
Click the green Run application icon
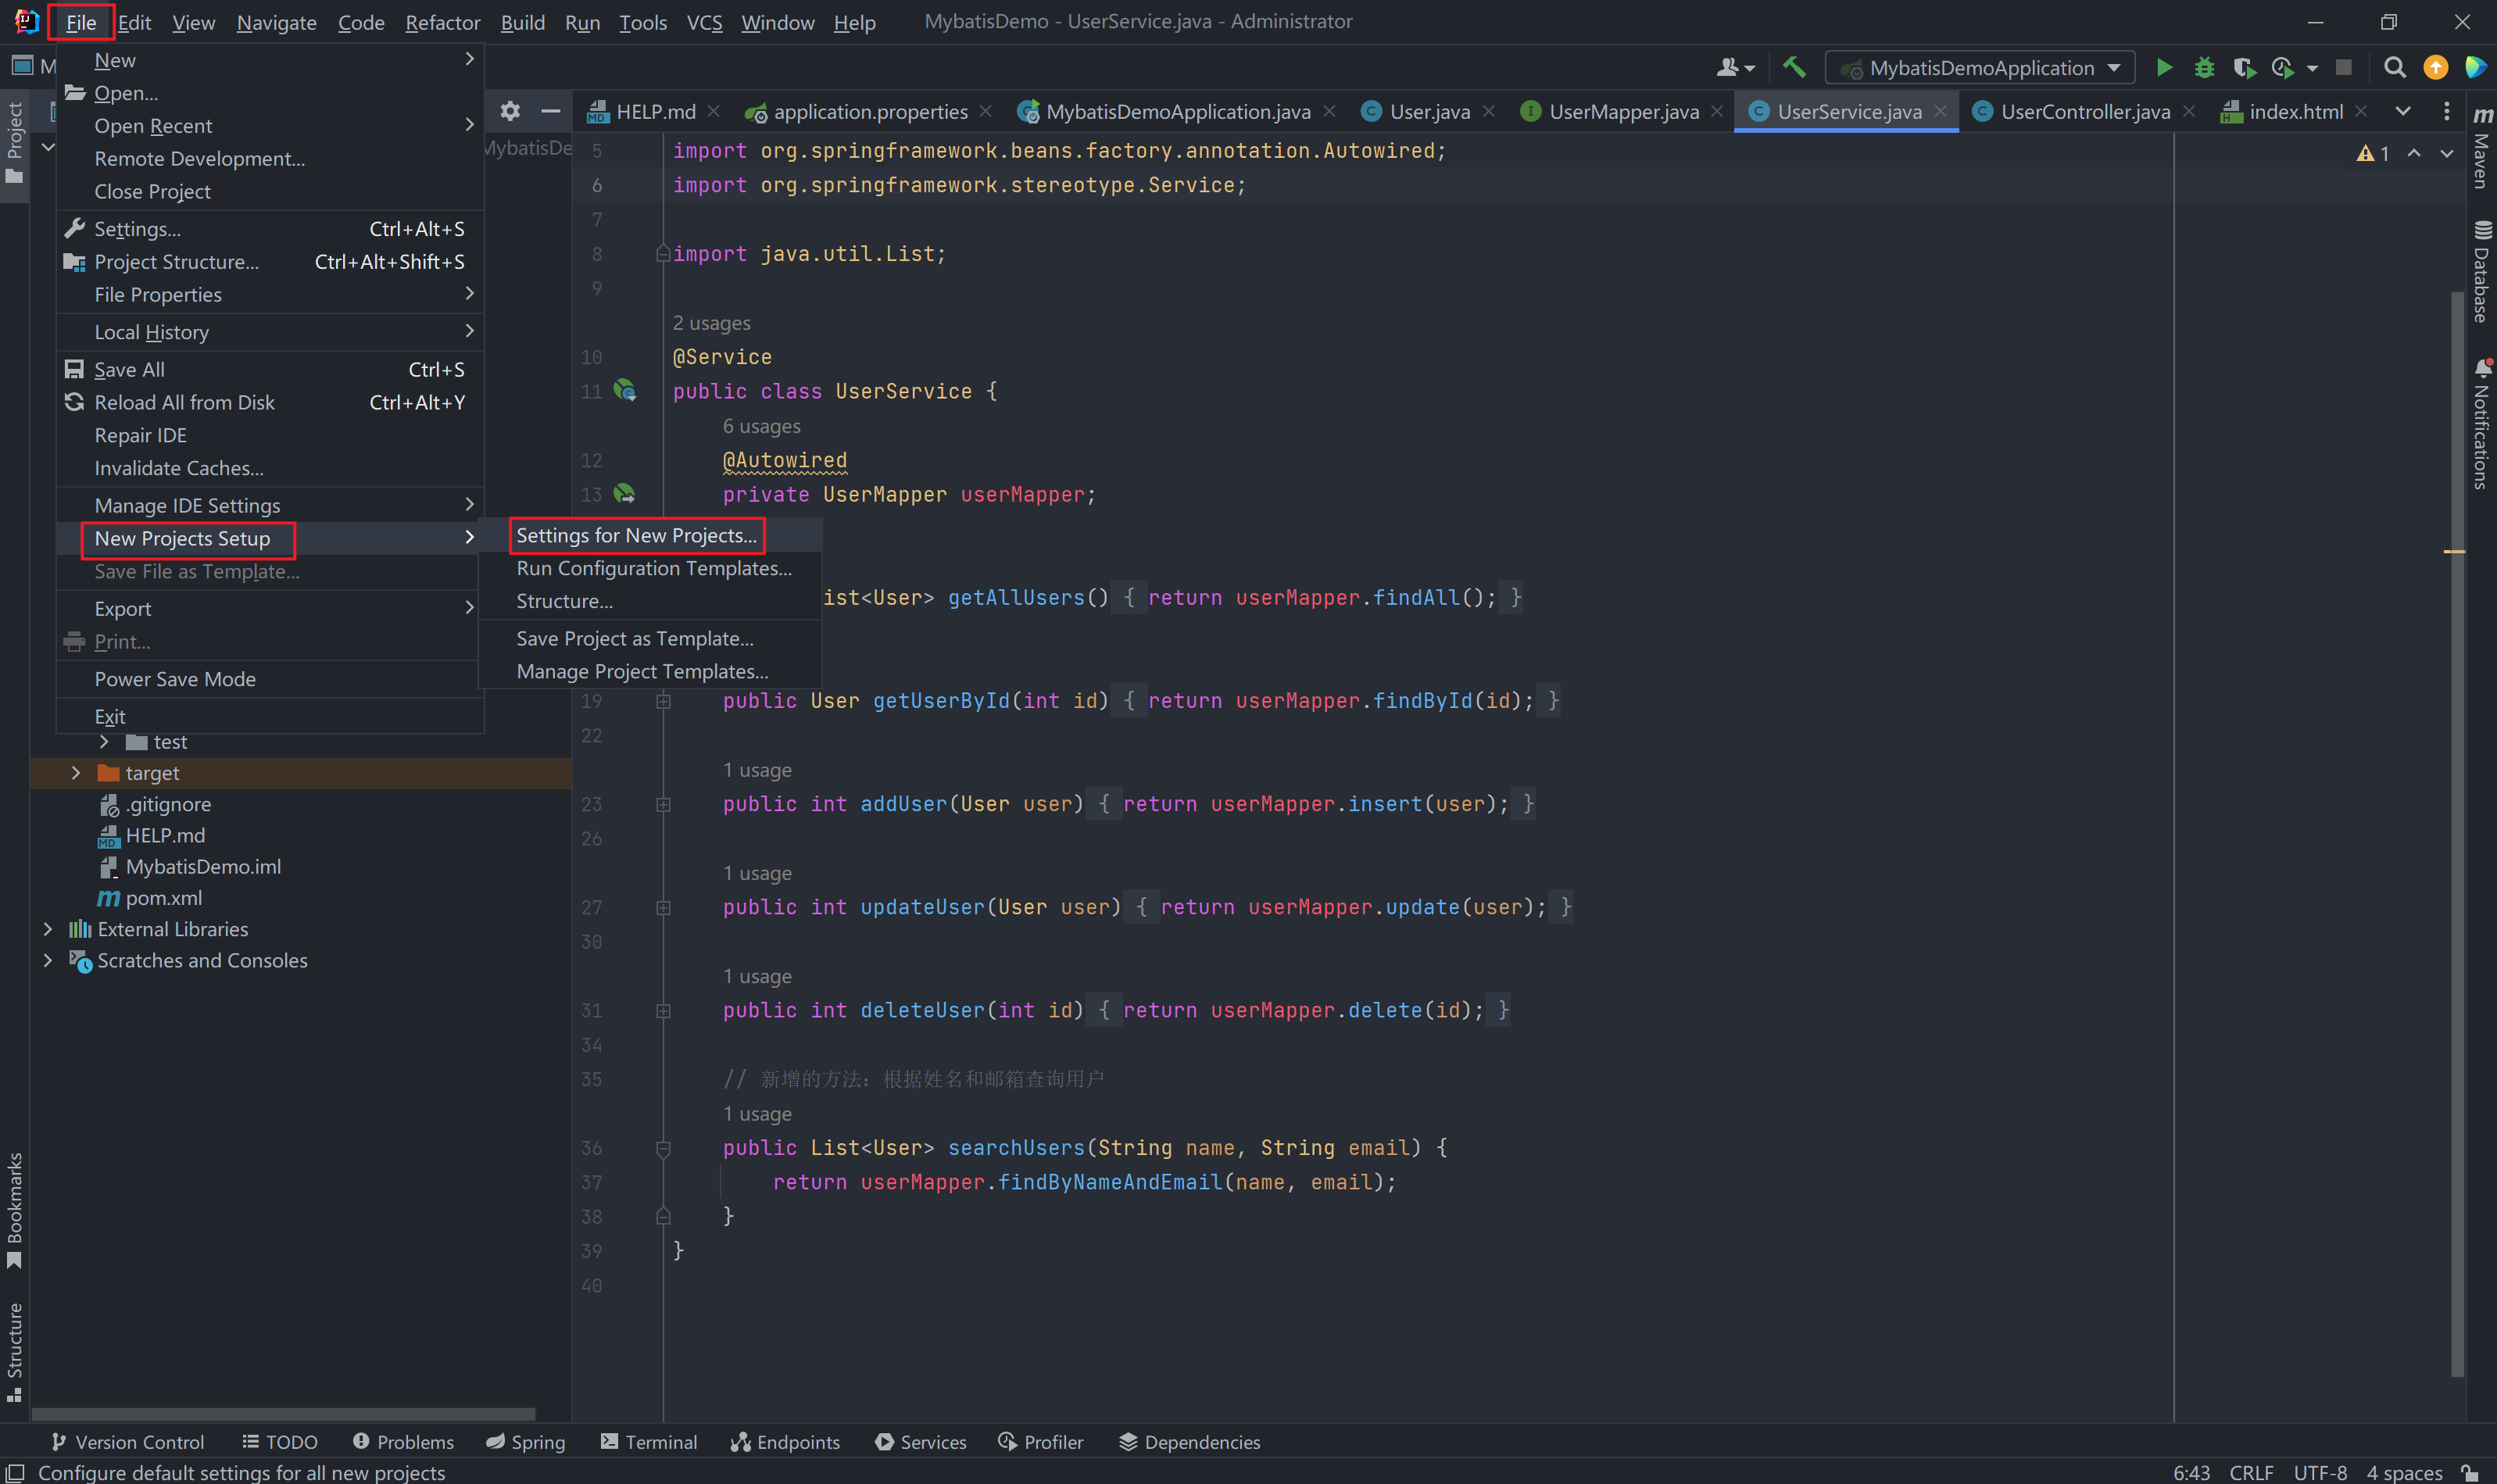pos(2163,67)
